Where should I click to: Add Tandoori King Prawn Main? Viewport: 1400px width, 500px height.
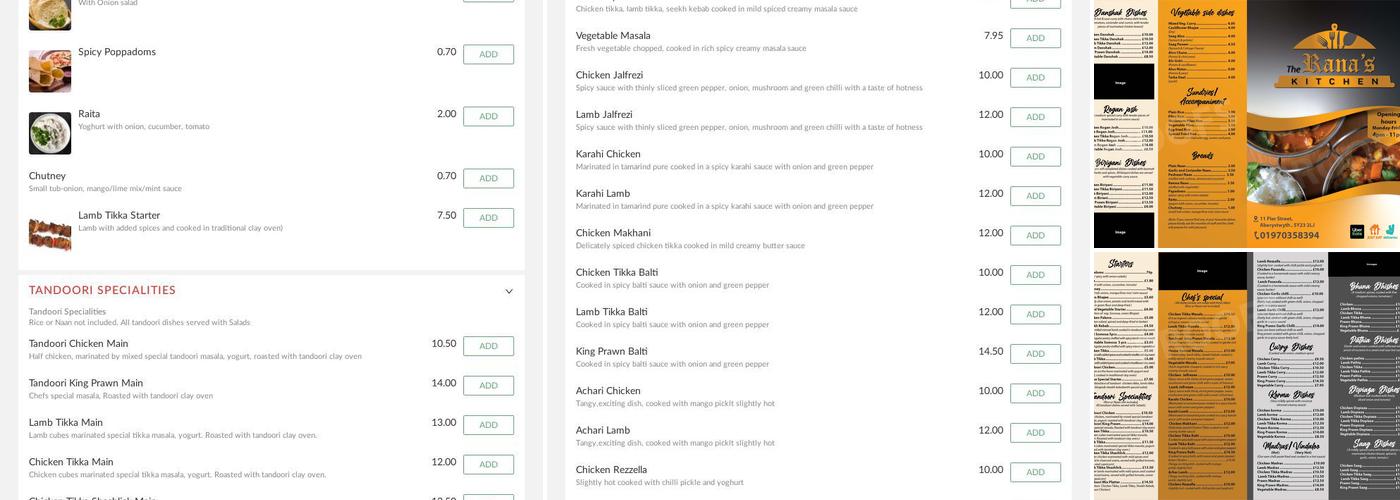click(x=488, y=386)
